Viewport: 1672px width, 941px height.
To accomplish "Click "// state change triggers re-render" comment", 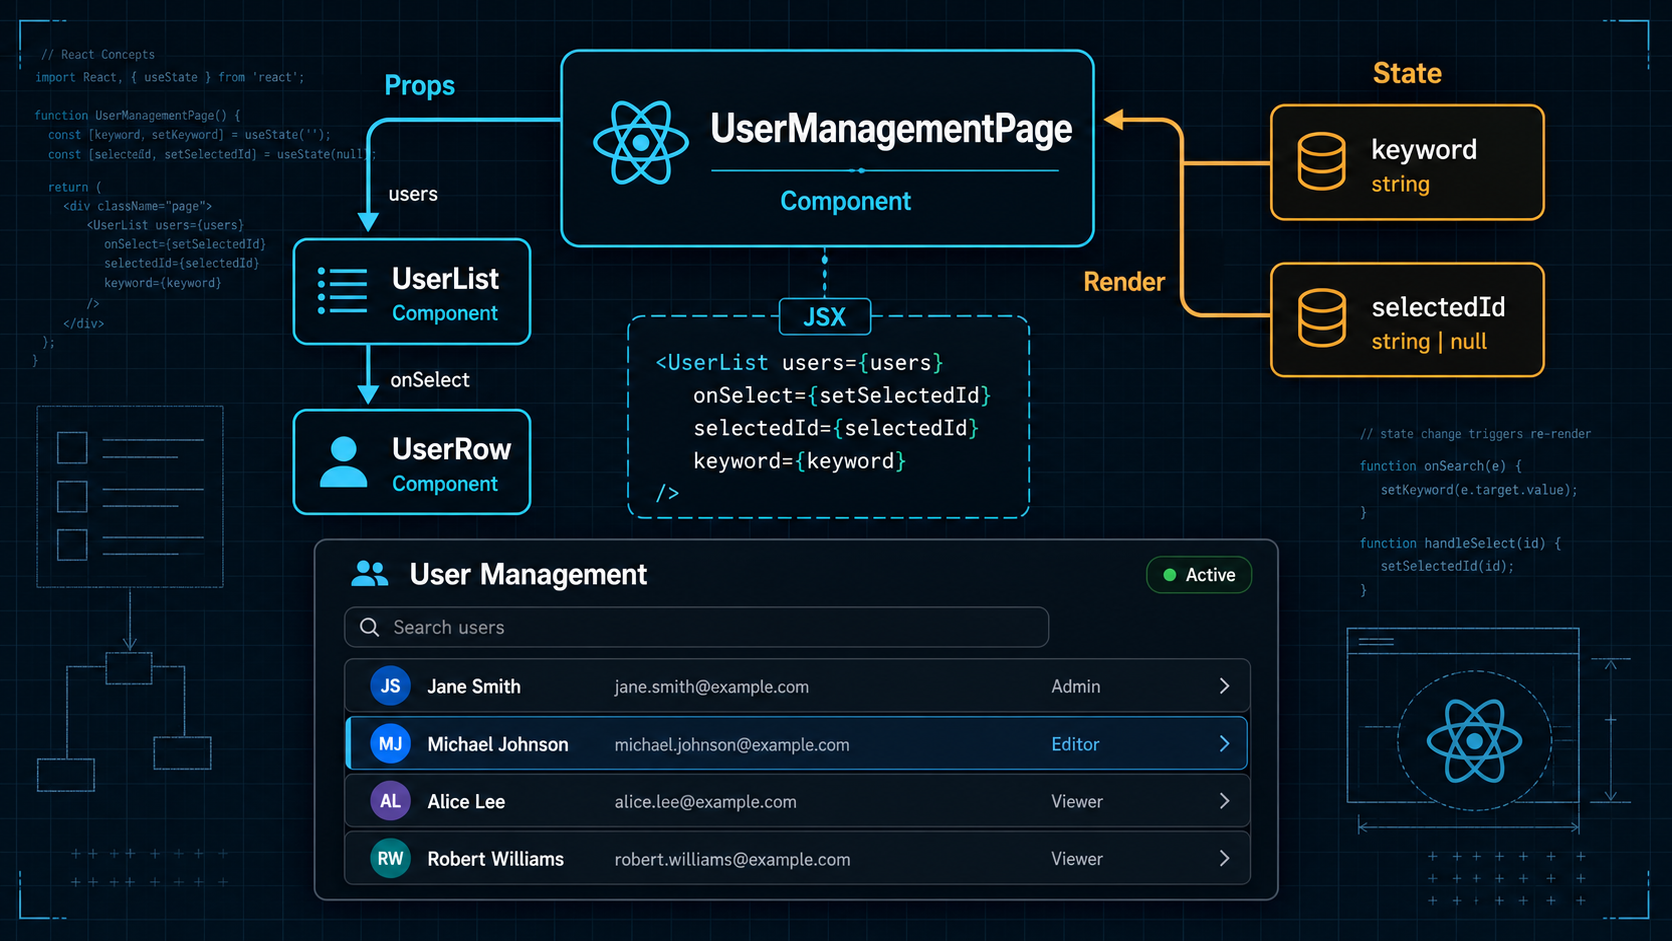I will [x=1475, y=434].
